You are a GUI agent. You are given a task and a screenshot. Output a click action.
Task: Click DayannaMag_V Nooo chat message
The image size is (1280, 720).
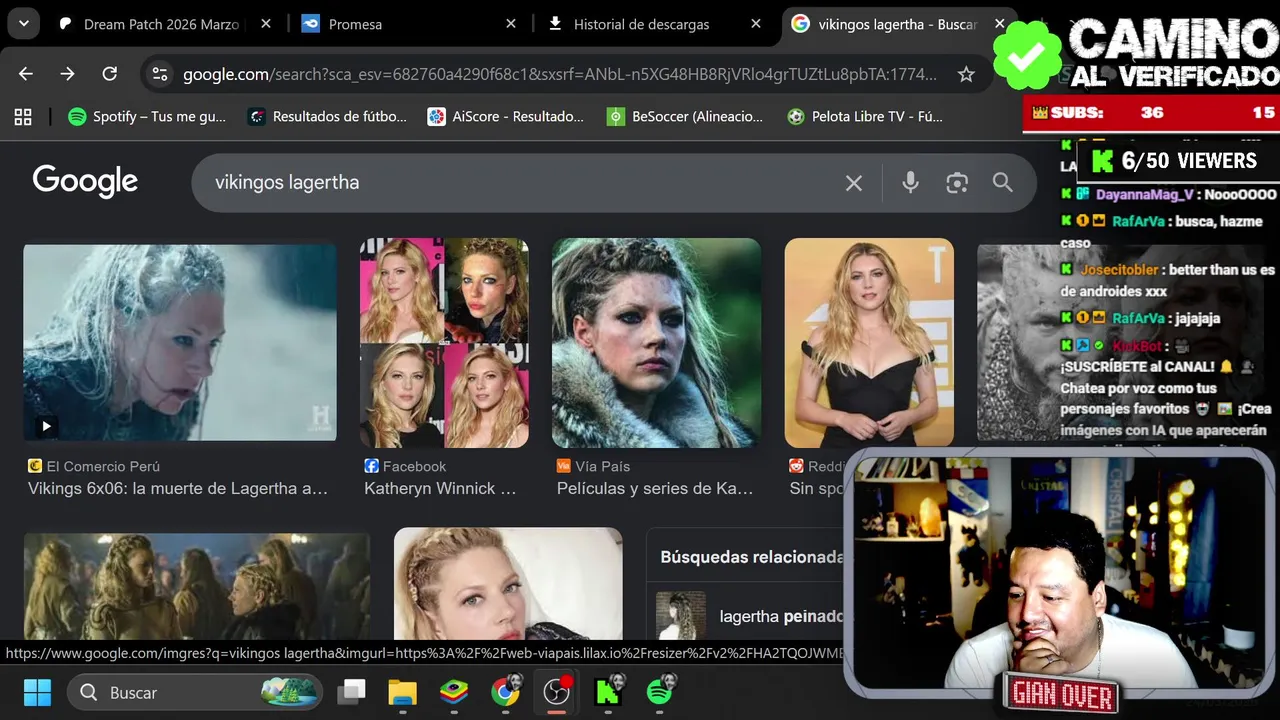coord(1169,195)
